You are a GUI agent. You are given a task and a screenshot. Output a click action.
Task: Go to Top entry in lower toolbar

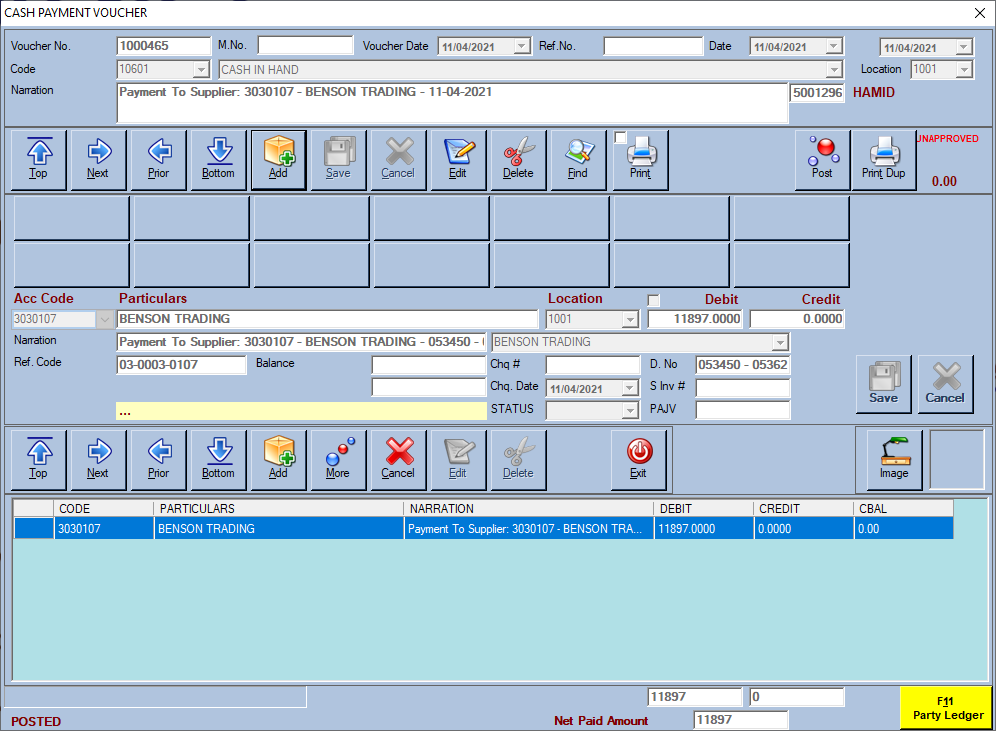(39, 460)
